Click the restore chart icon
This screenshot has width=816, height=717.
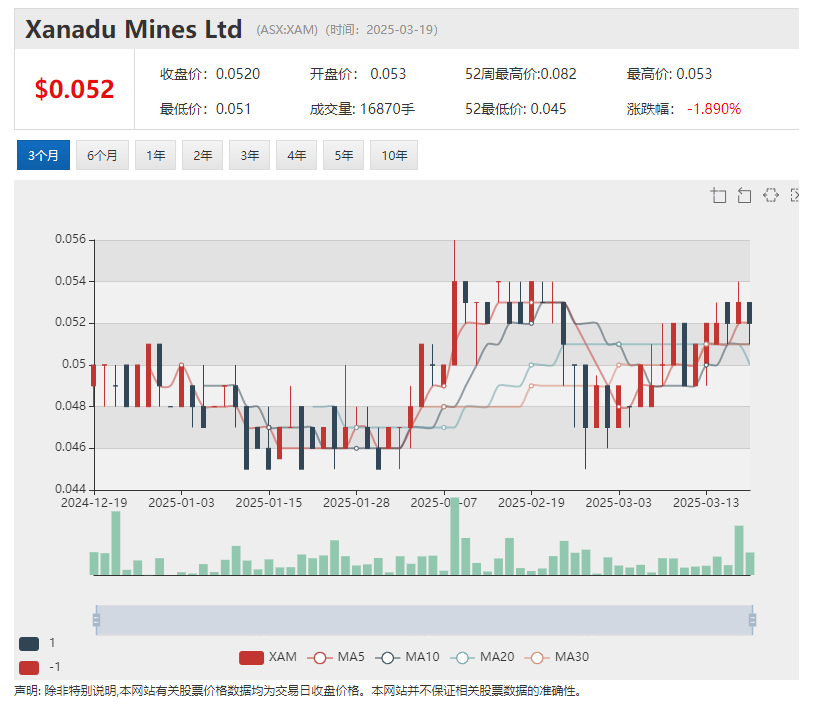coord(771,195)
